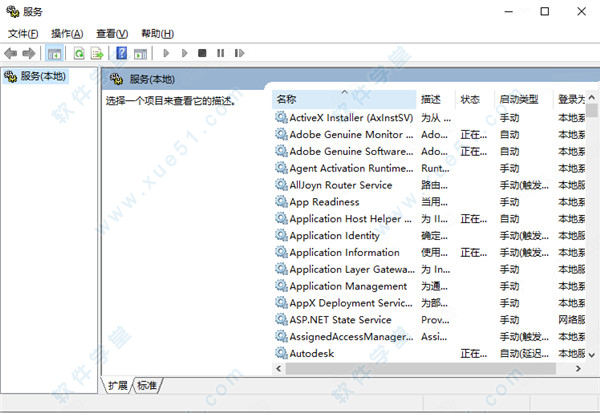This screenshot has height=413, width=600.
Task: Select ASP.NET State Service name
Action: pyautogui.click(x=341, y=320)
